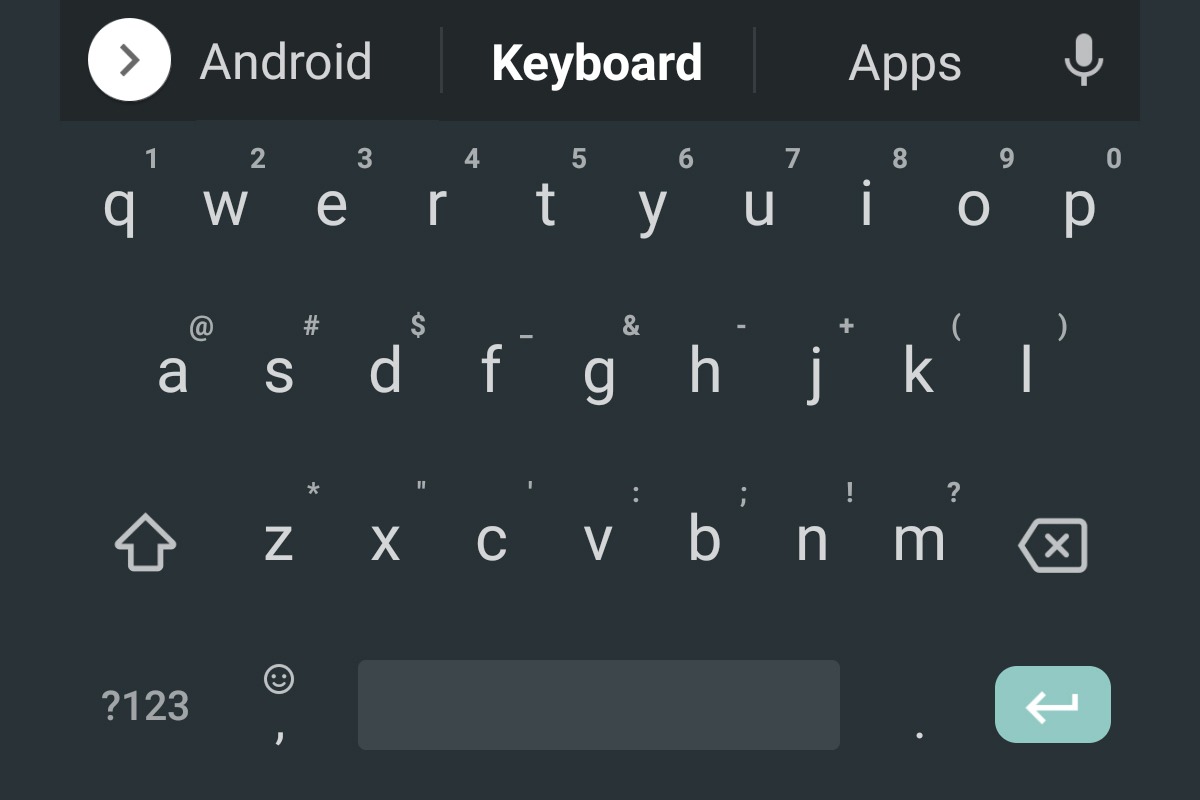Screen dimensions: 1200x800
Task: Expand suggestion strip with the arrow button
Action: click(129, 60)
